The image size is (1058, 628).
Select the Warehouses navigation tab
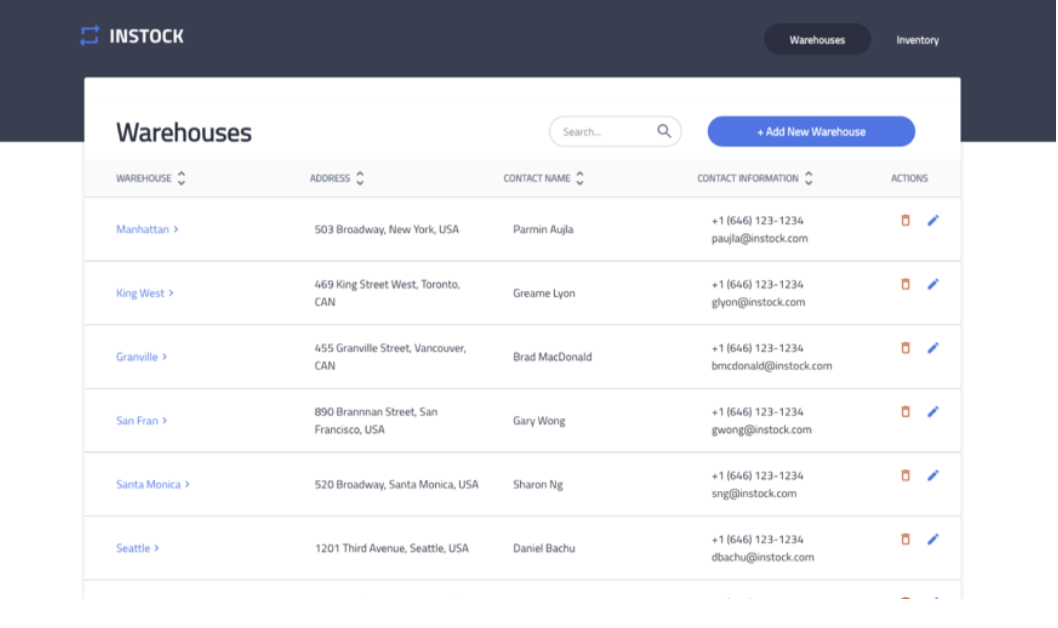(817, 40)
